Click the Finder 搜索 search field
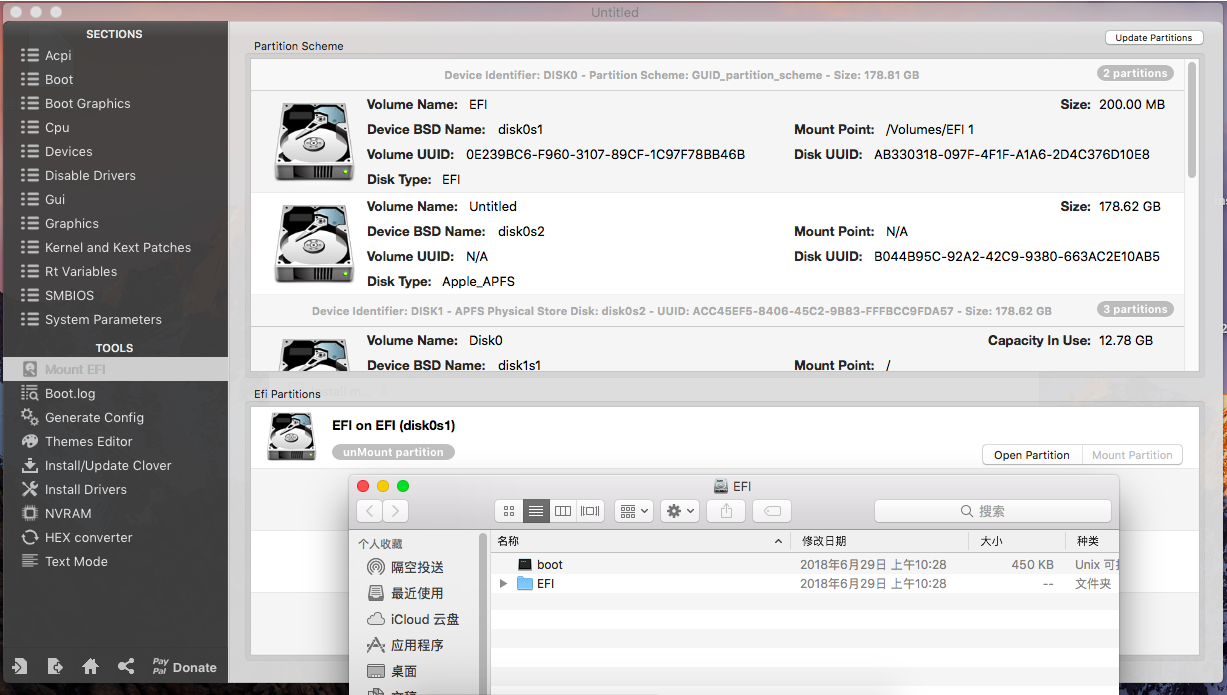1227x695 pixels. click(x=992, y=511)
